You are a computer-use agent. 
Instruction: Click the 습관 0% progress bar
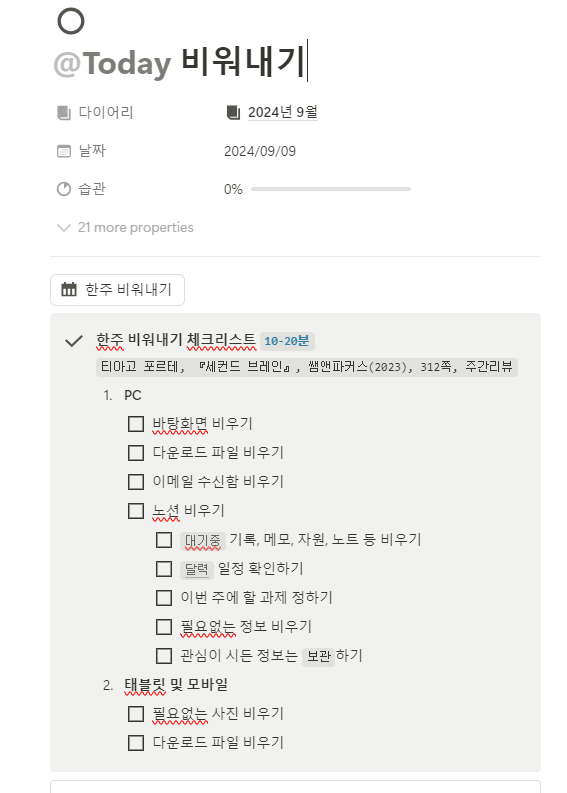point(331,189)
